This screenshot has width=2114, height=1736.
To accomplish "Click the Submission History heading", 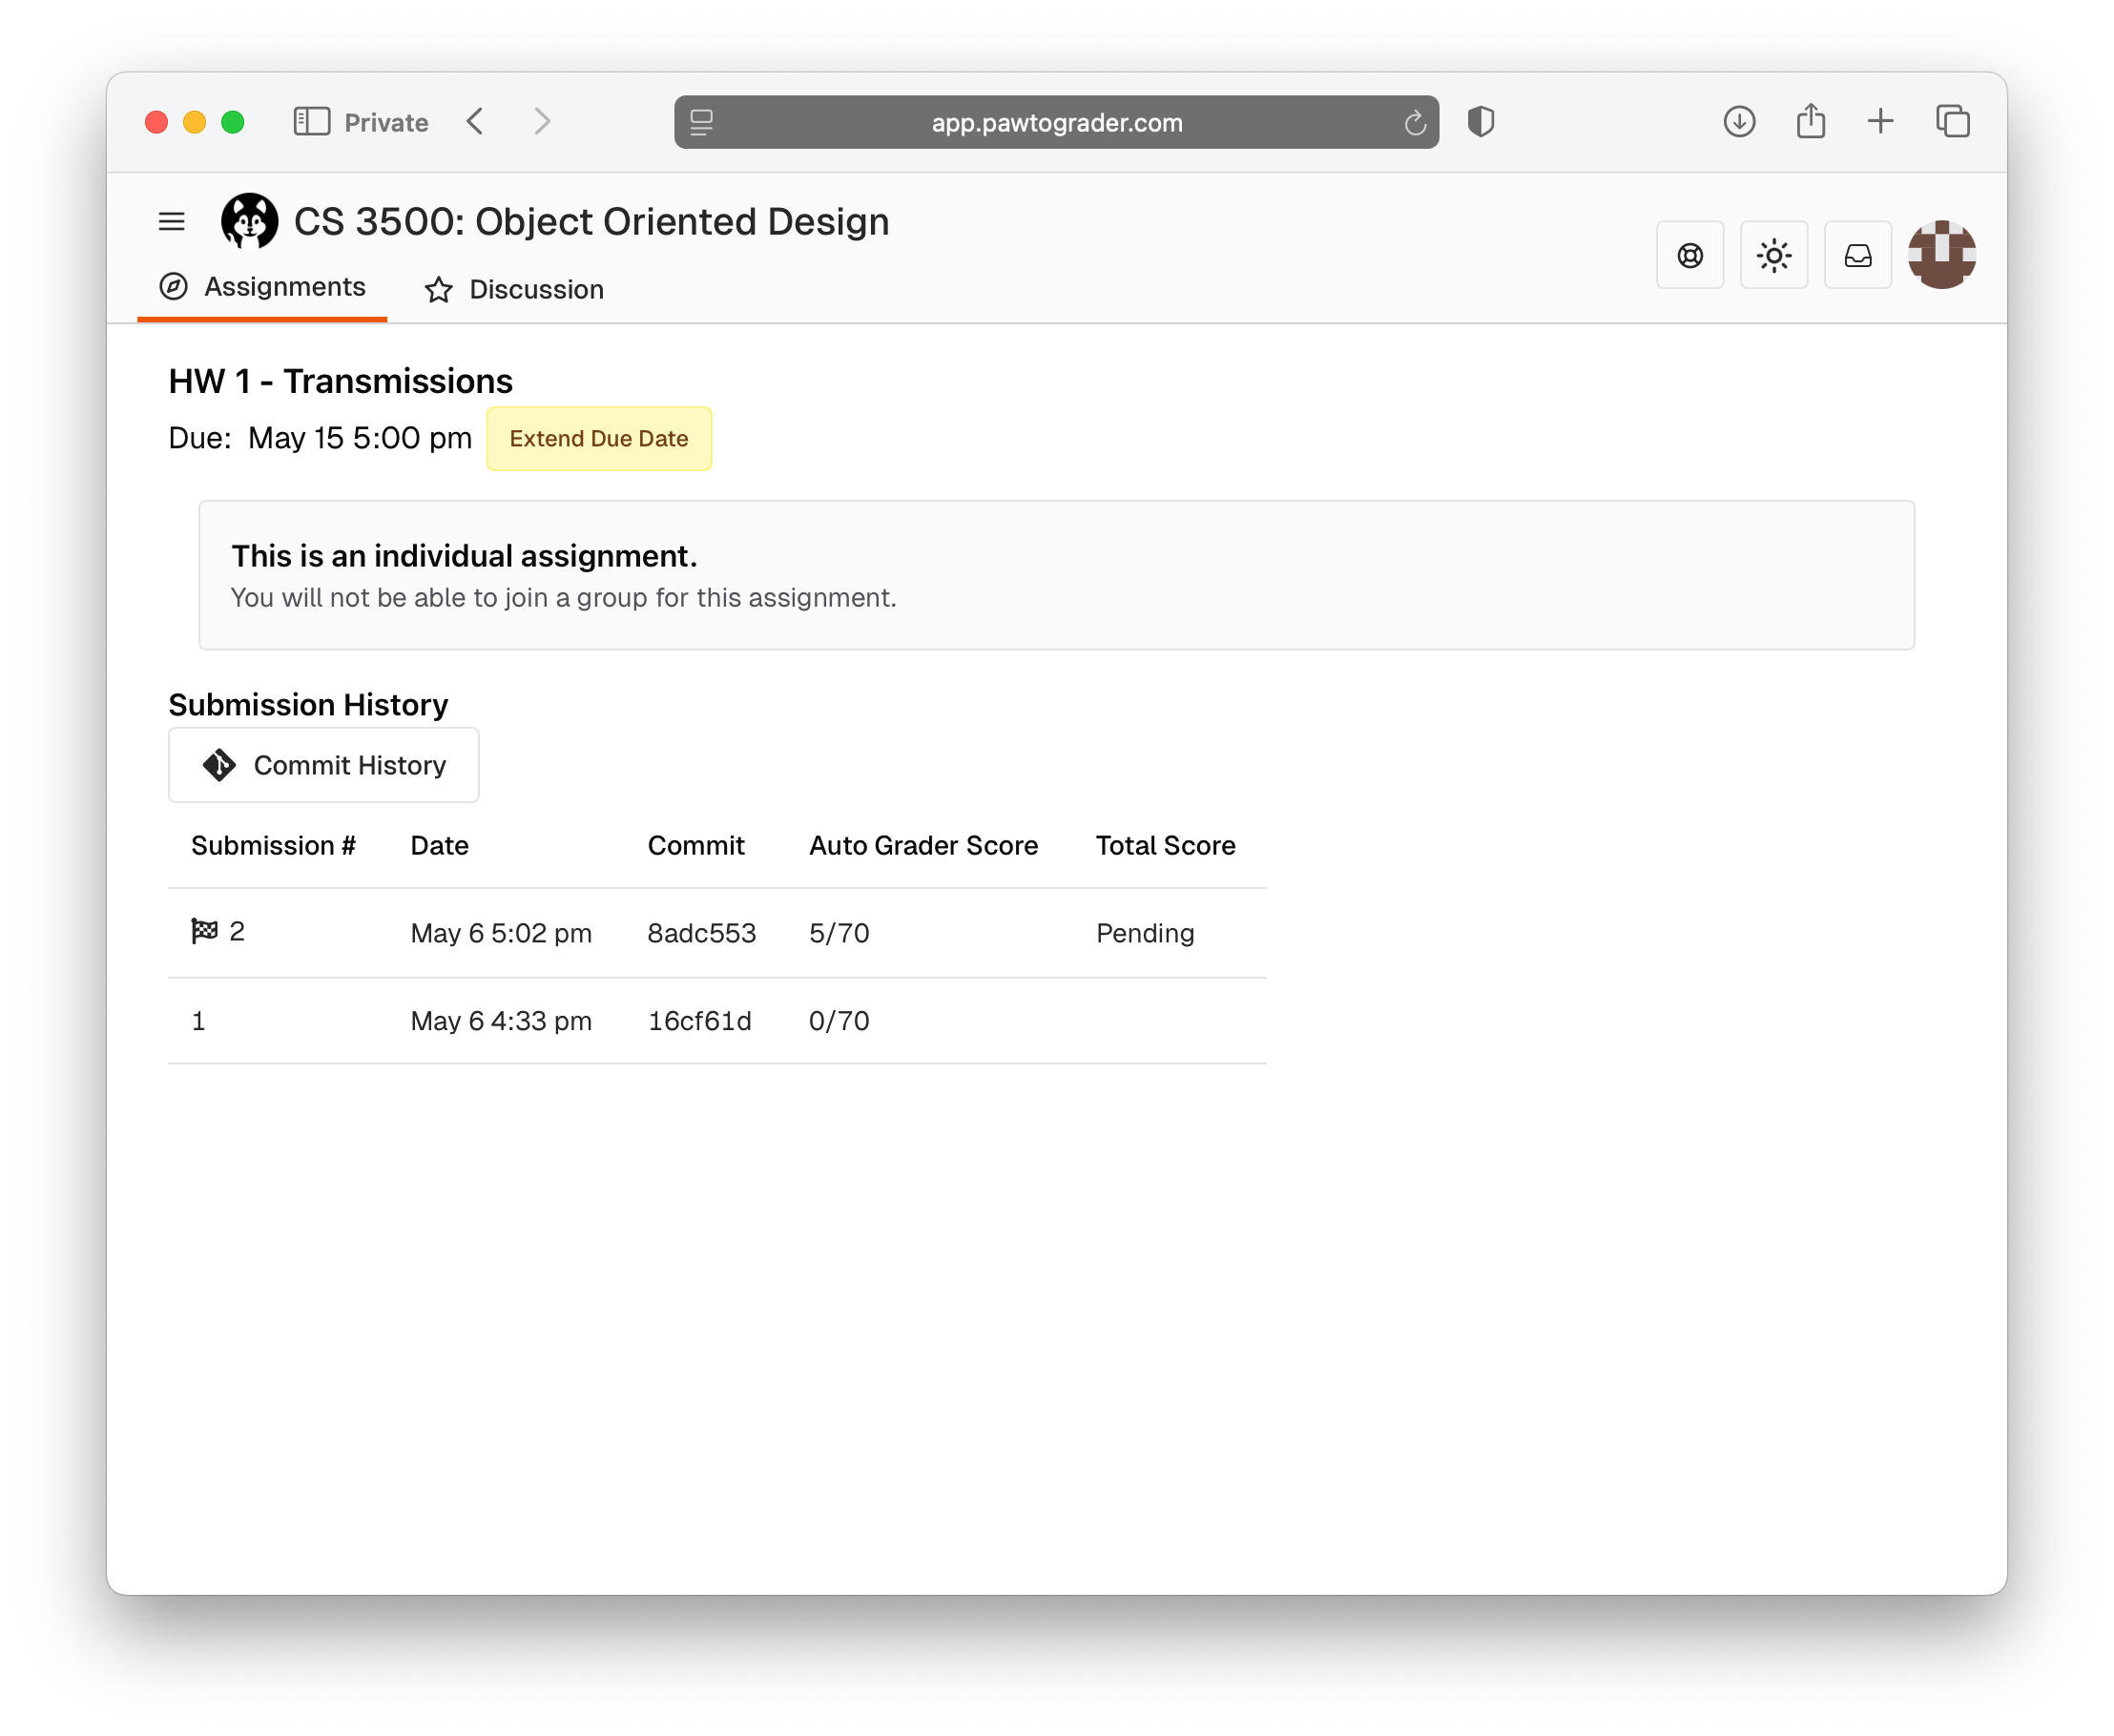I will click(x=308, y=705).
